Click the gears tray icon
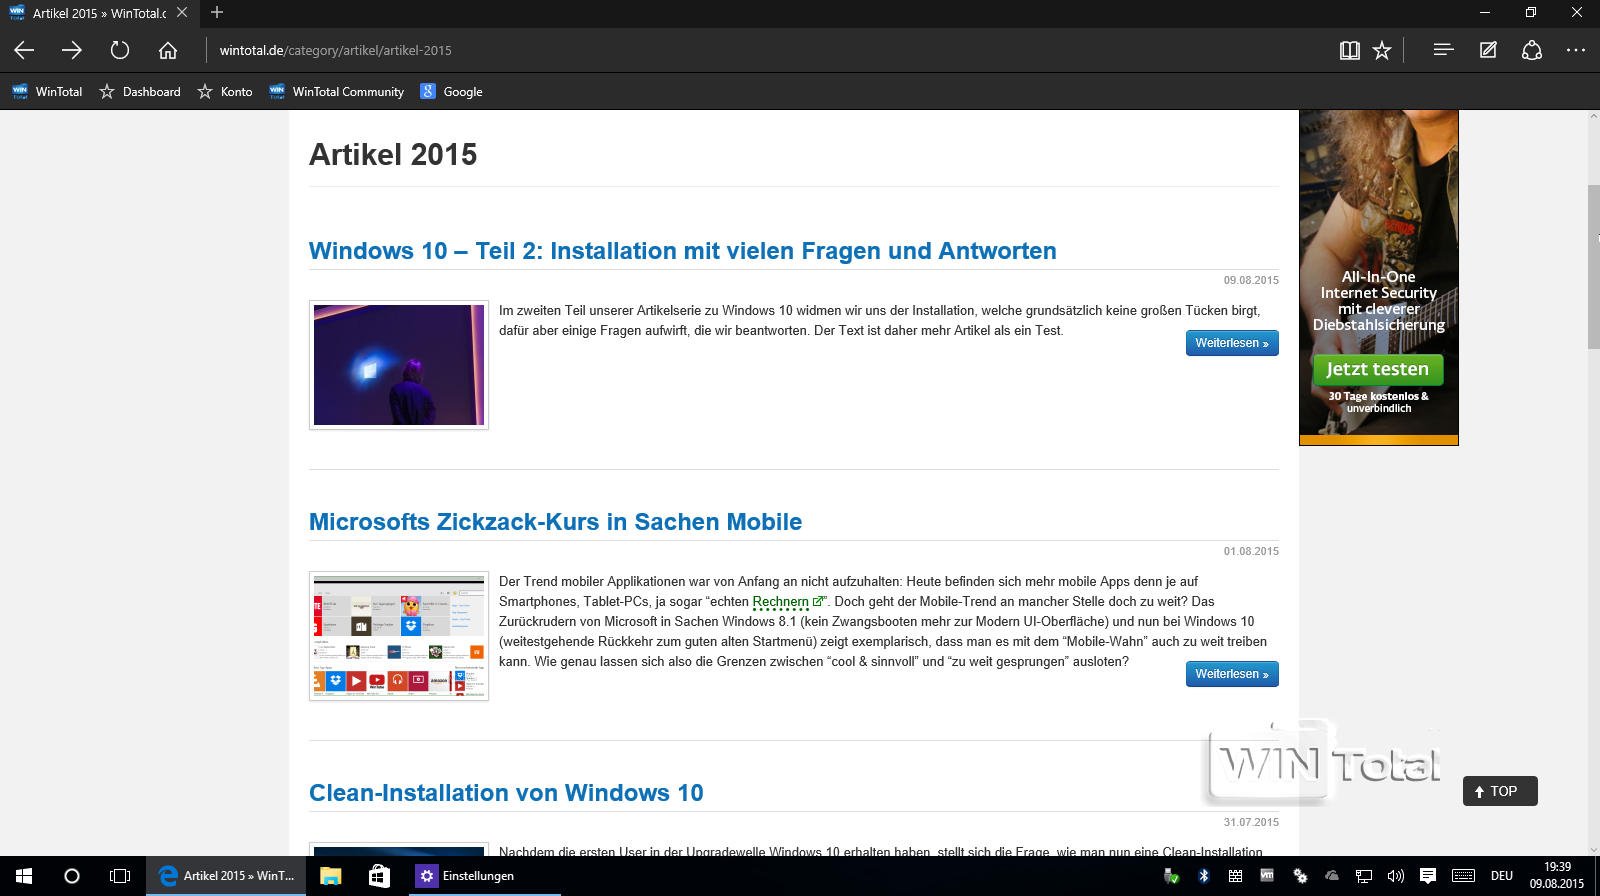The image size is (1600, 896). pos(1300,876)
